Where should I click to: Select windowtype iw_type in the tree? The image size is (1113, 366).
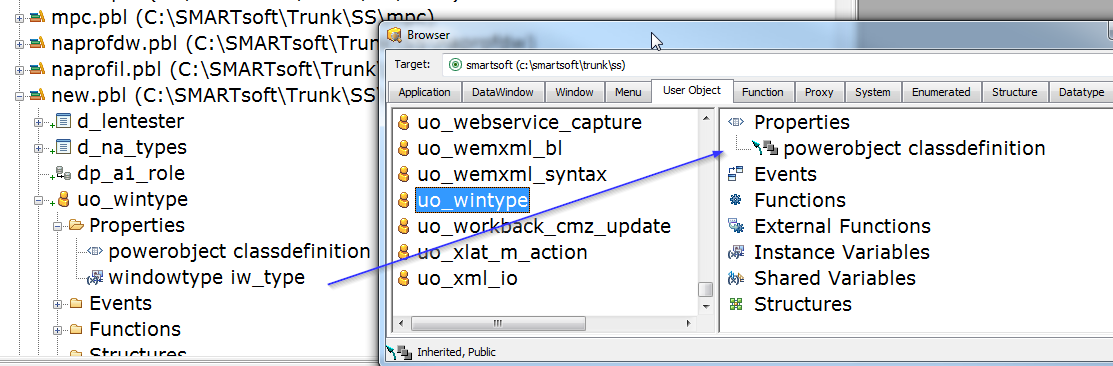tap(207, 278)
